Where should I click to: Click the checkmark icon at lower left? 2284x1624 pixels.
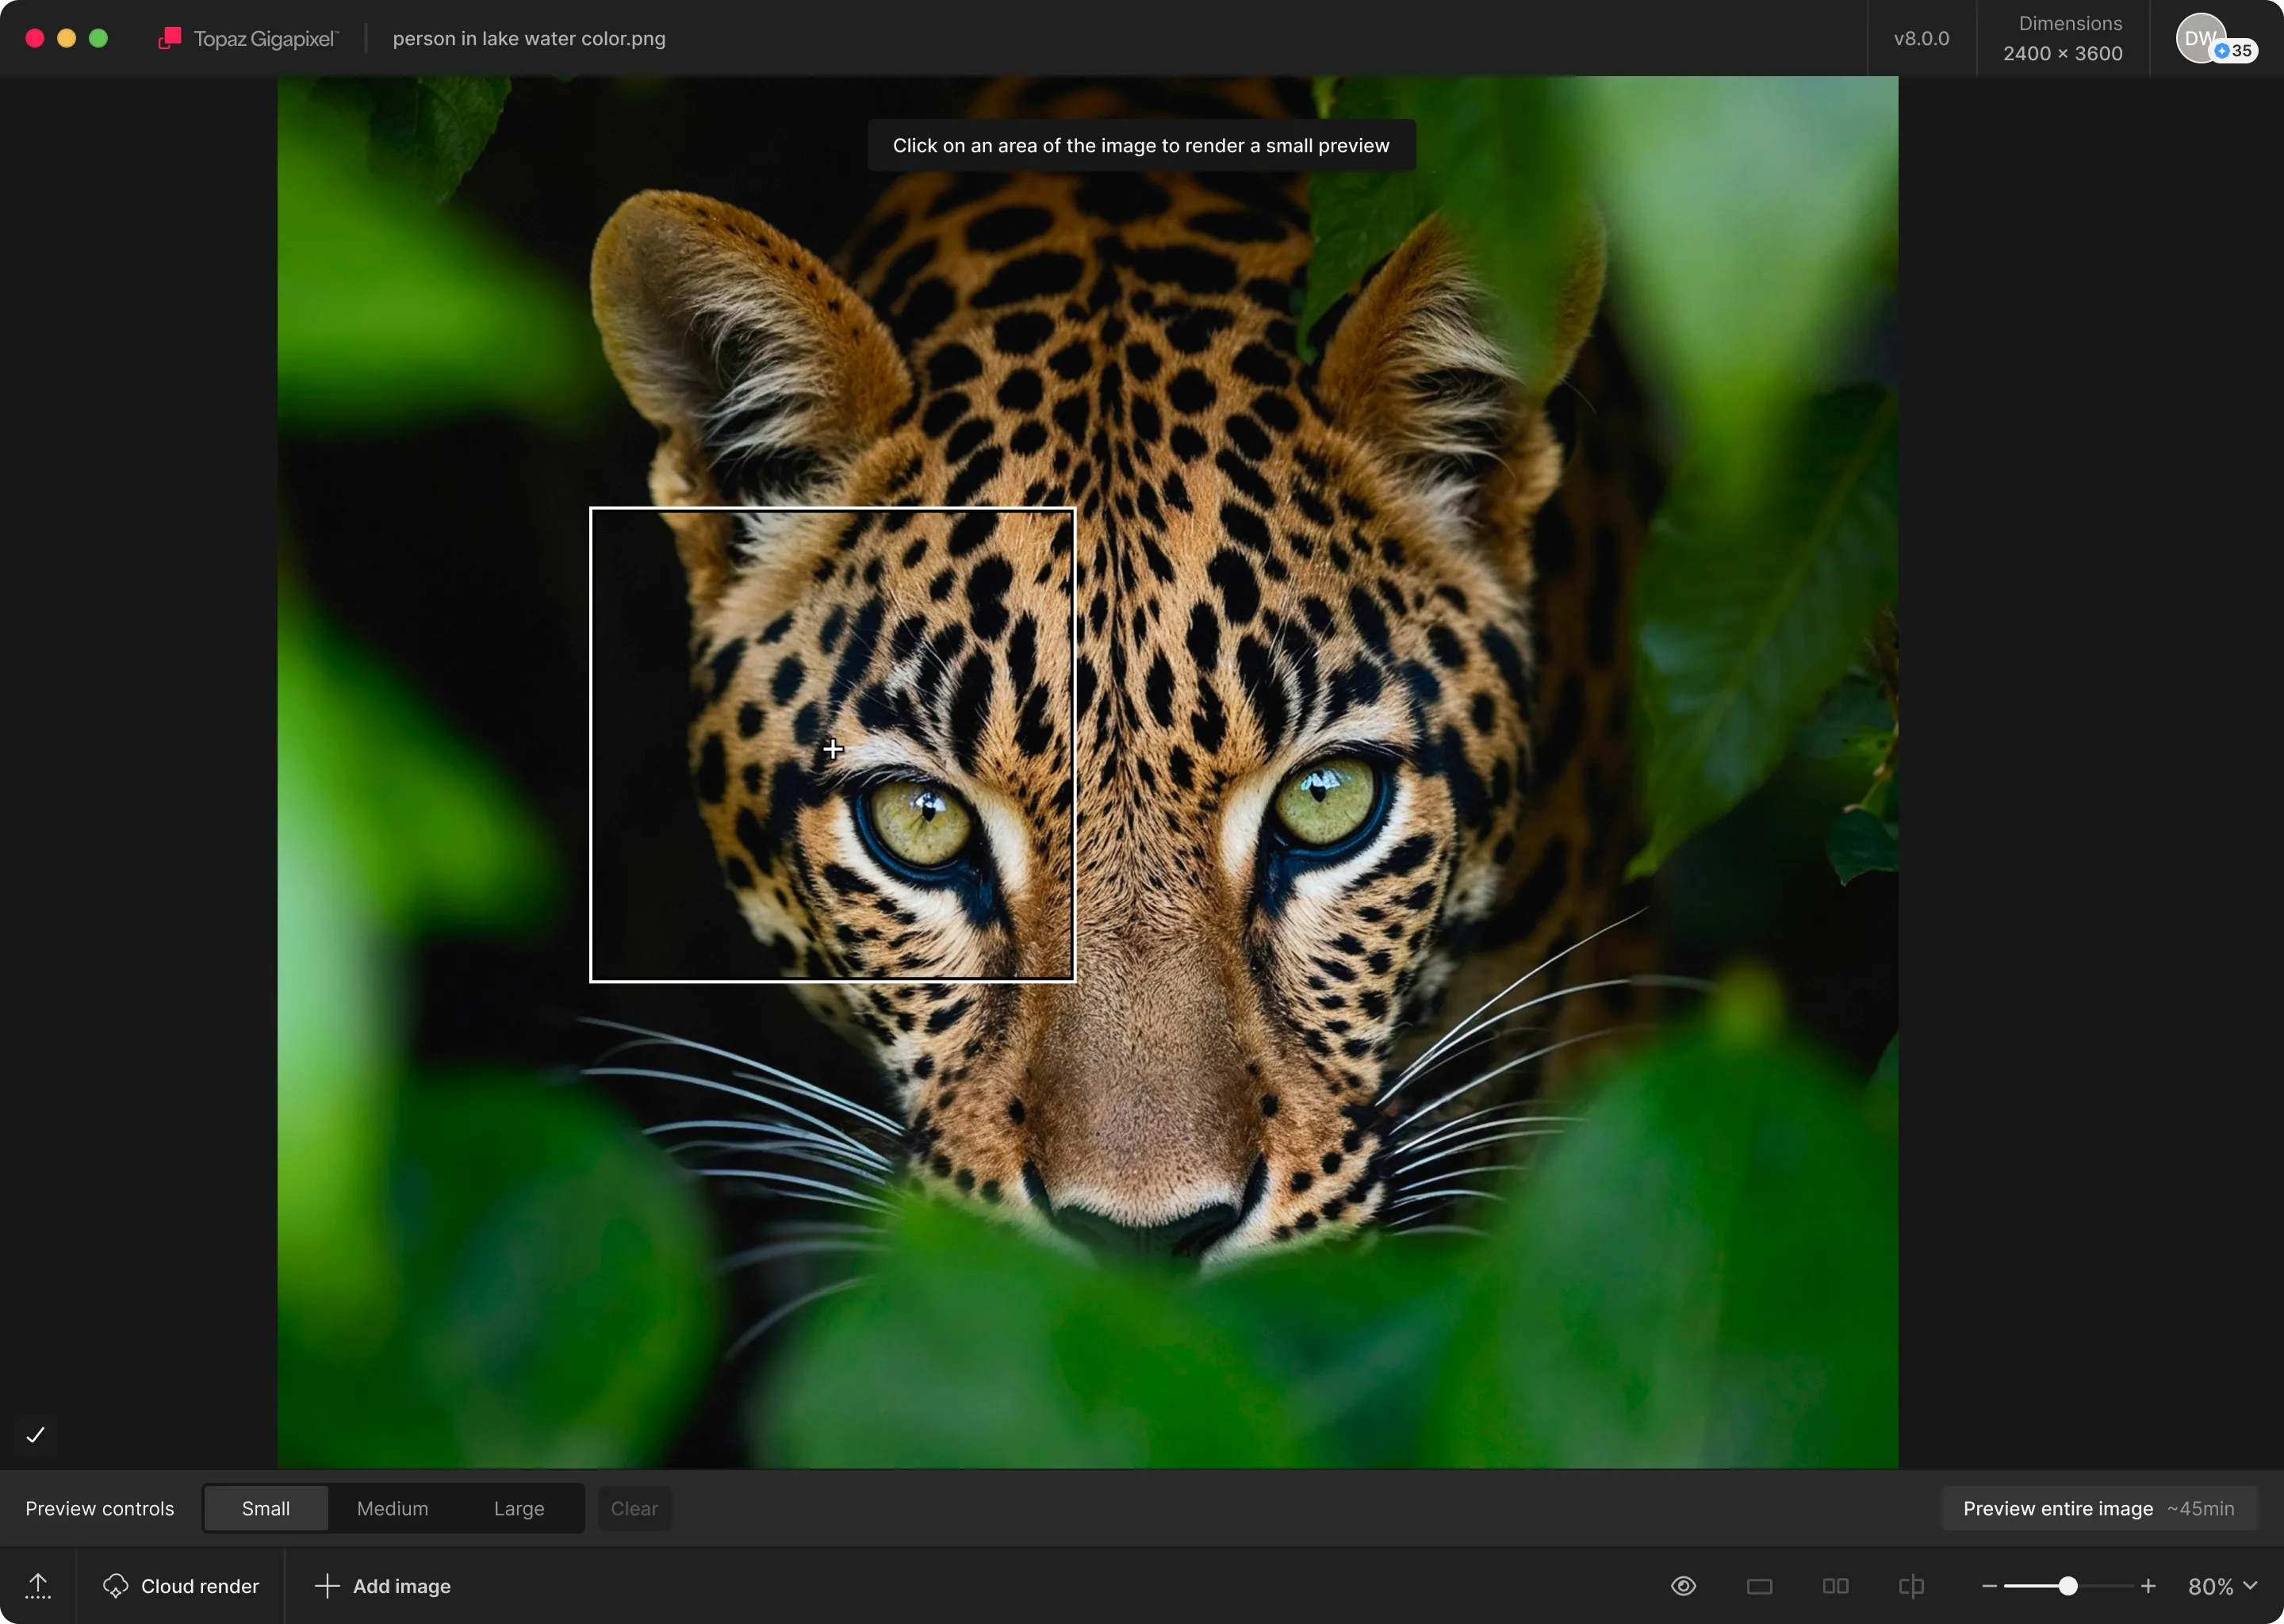36,1435
